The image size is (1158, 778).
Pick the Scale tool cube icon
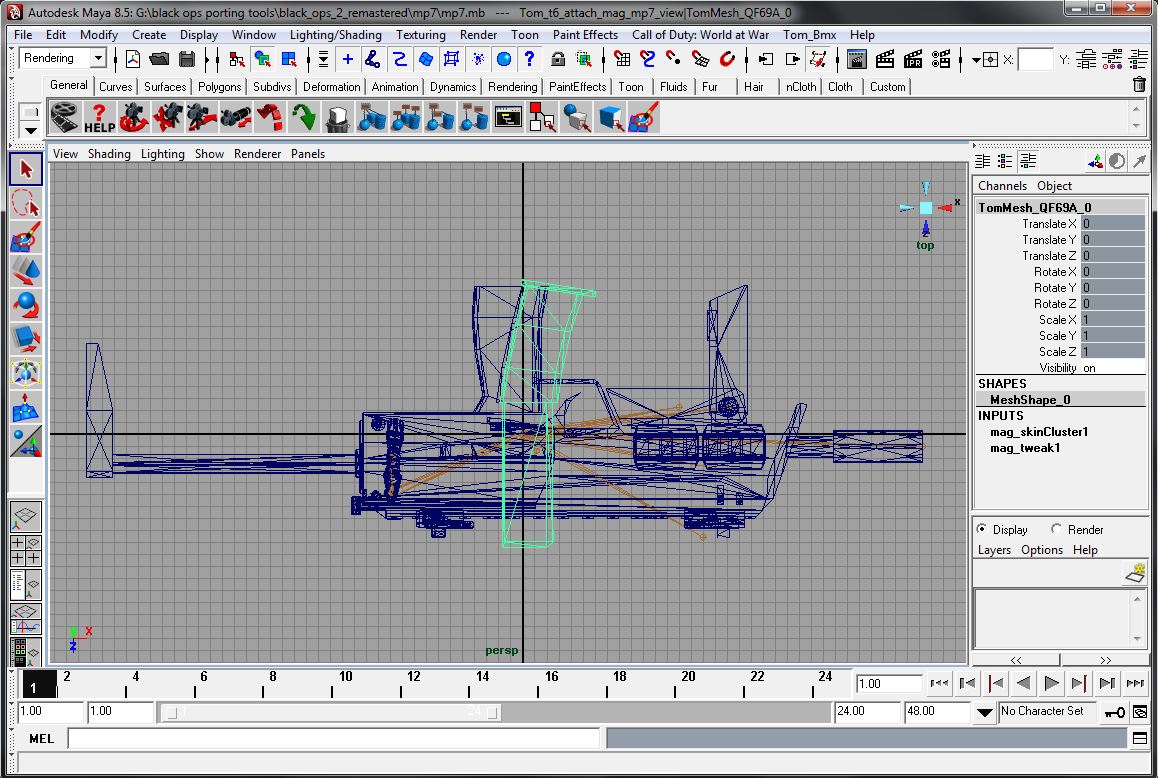pyautogui.click(x=26, y=339)
